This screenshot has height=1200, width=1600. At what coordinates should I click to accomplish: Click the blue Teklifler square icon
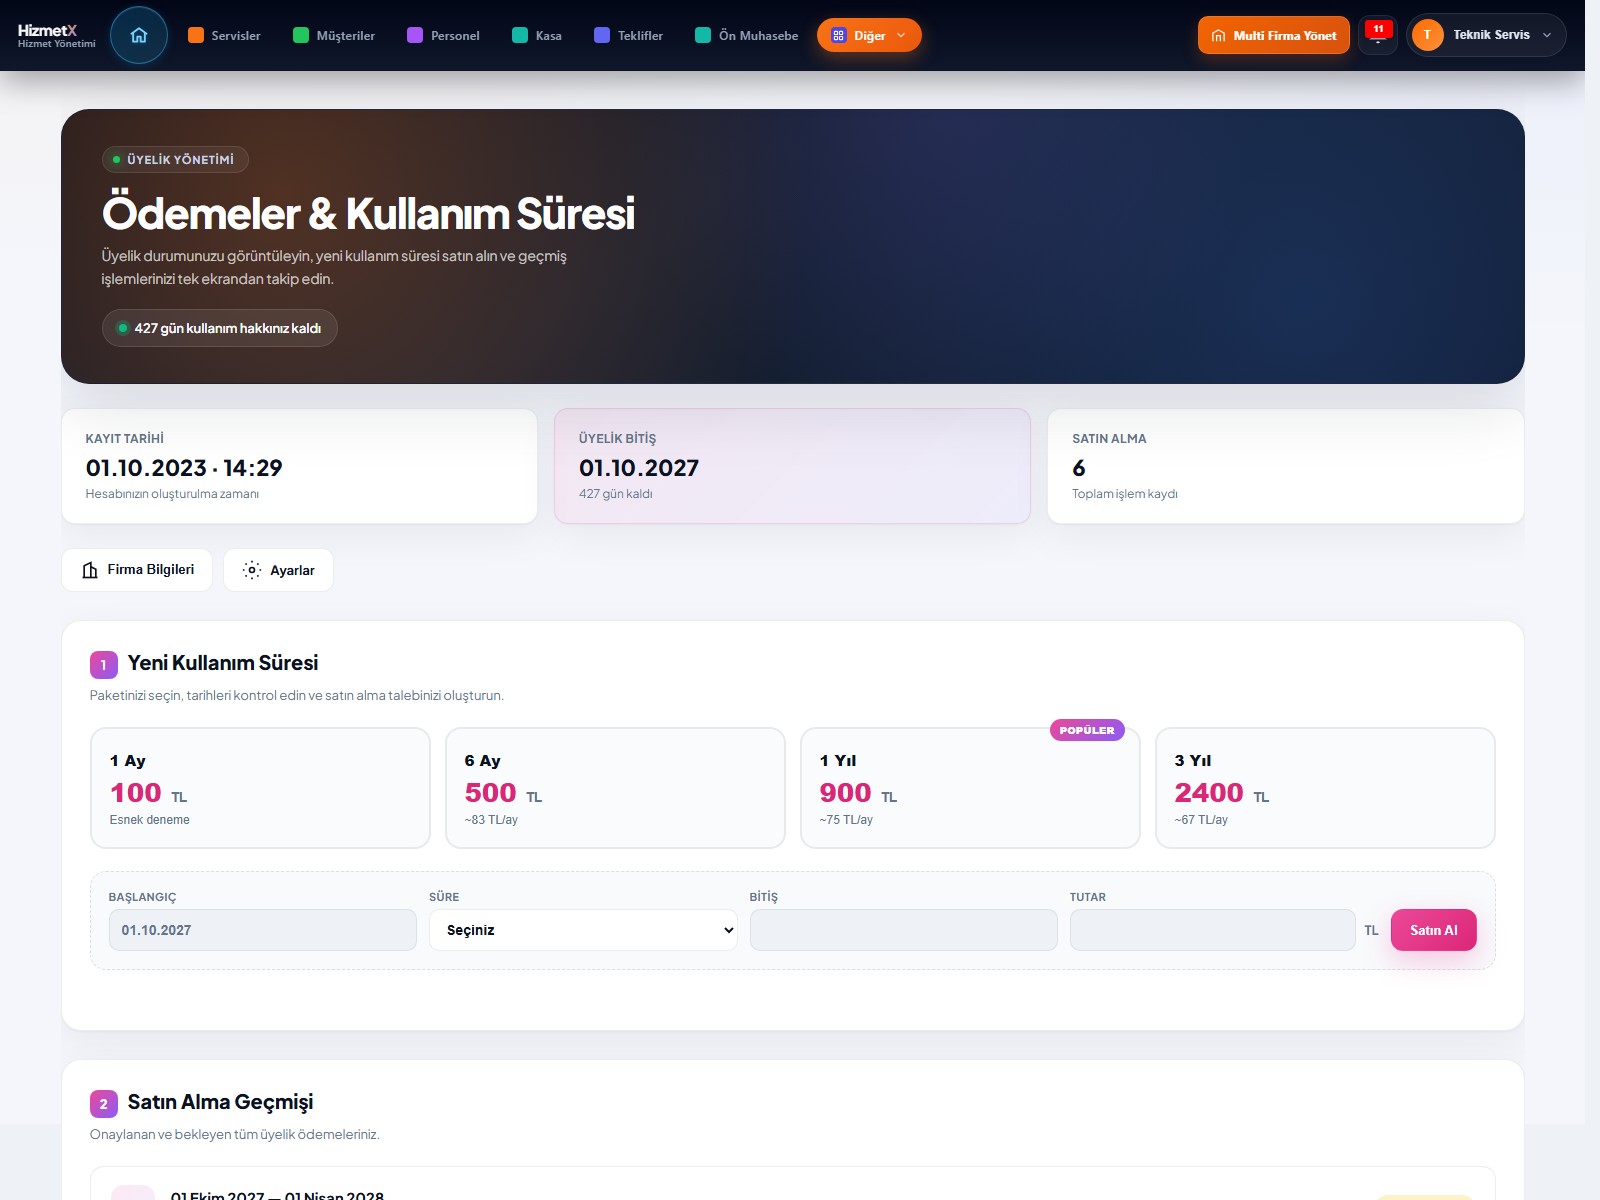[602, 35]
